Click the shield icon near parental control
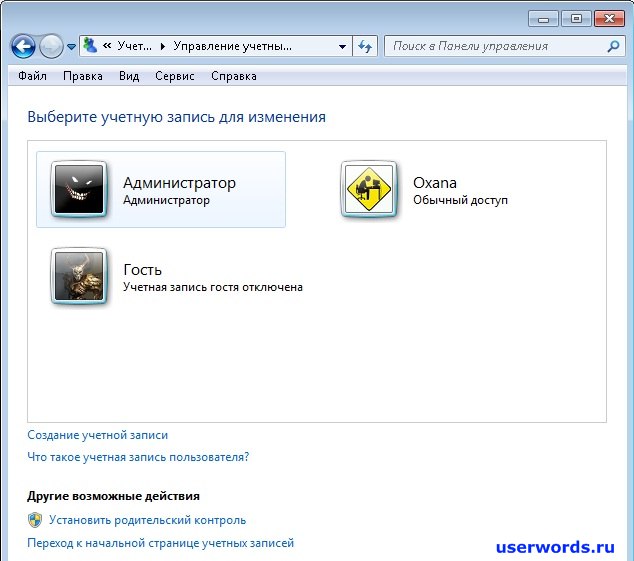This screenshot has width=634, height=561. click(x=35, y=520)
